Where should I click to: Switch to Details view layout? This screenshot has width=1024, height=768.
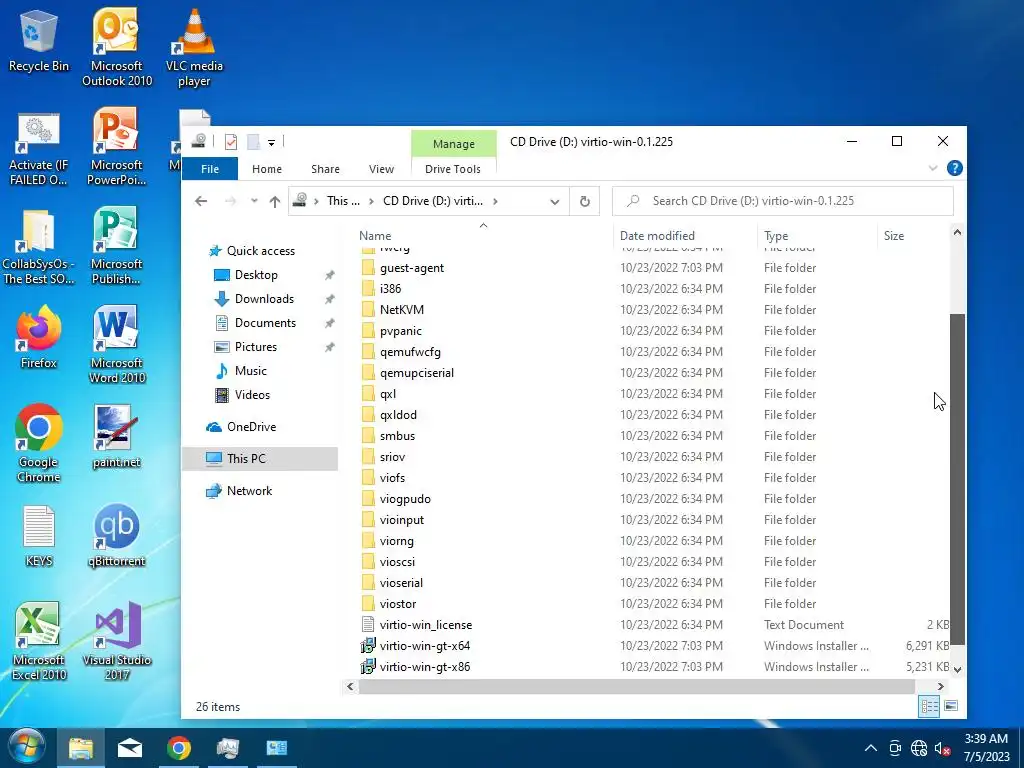click(x=929, y=706)
